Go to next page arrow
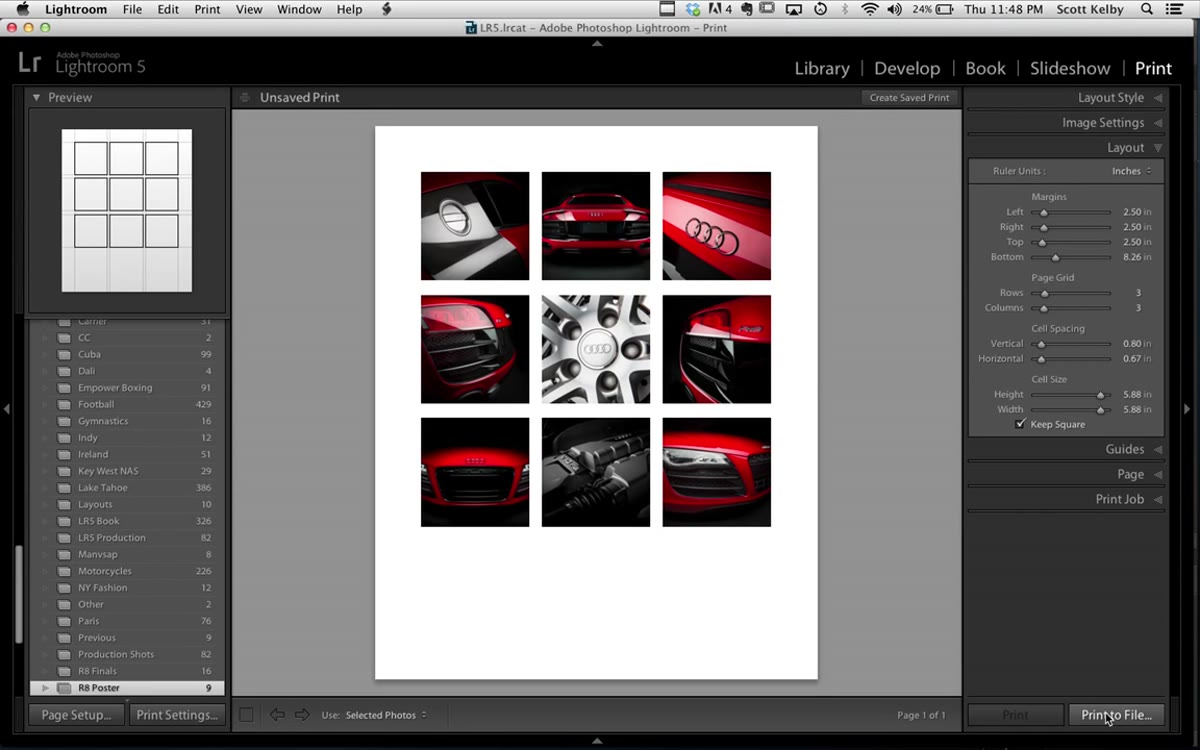 tap(301, 715)
